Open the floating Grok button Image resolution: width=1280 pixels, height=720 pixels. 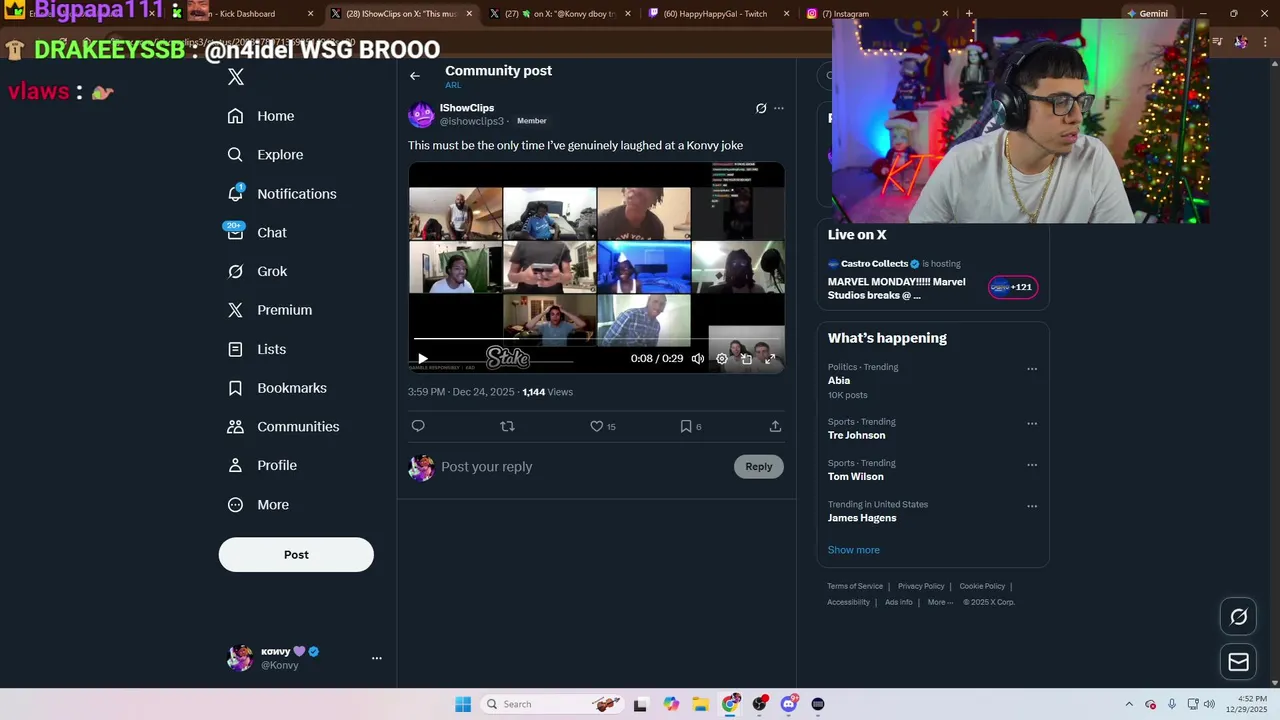tap(1238, 617)
